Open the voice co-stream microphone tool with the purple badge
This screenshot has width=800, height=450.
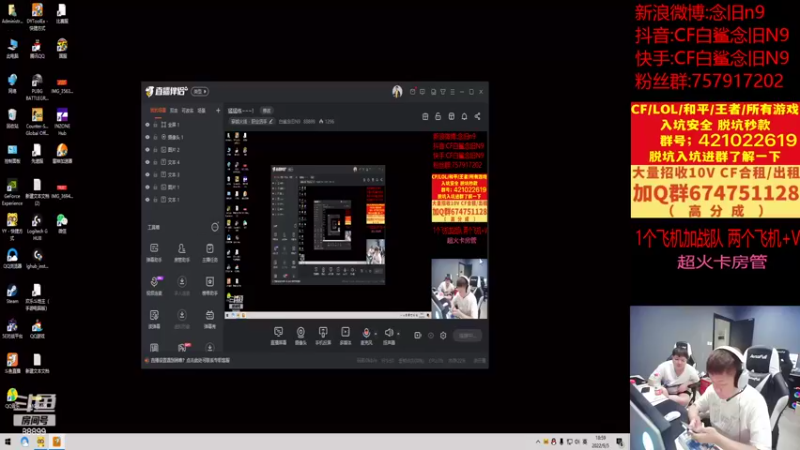(154, 285)
